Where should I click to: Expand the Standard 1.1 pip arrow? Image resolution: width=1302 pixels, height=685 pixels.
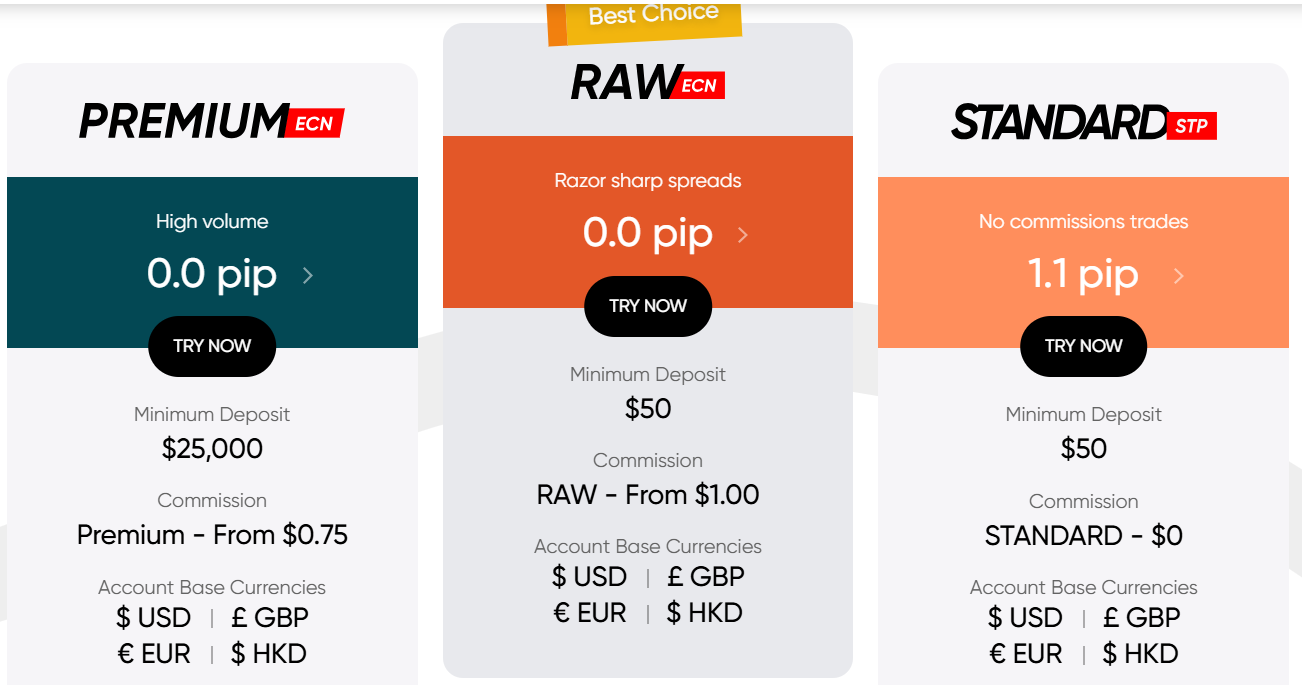pyautogui.click(x=1179, y=275)
